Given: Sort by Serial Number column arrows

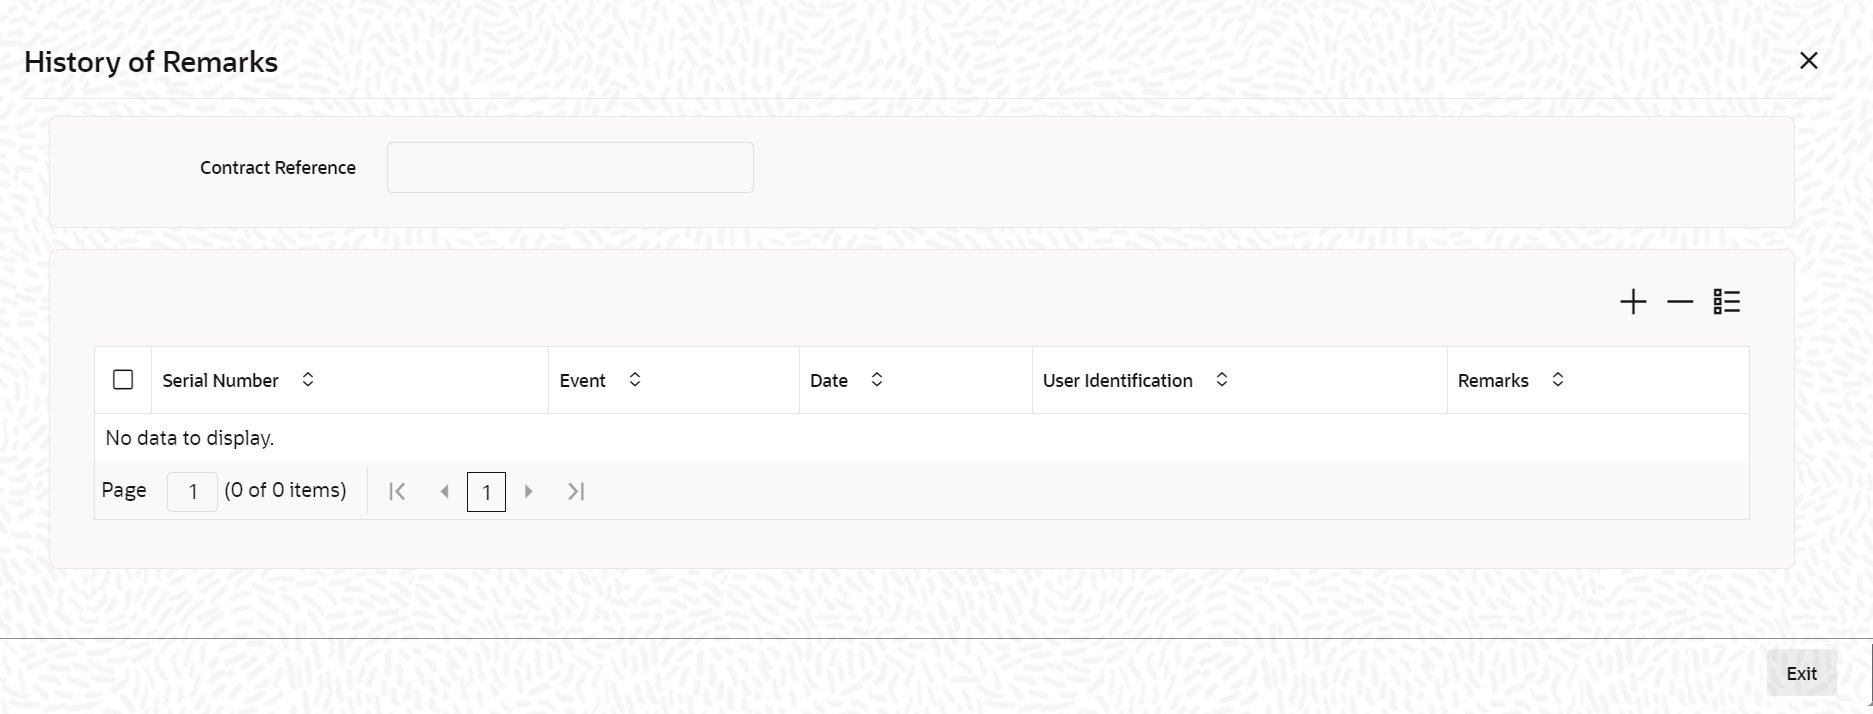Looking at the screenshot, I should [x=308, y=380].
